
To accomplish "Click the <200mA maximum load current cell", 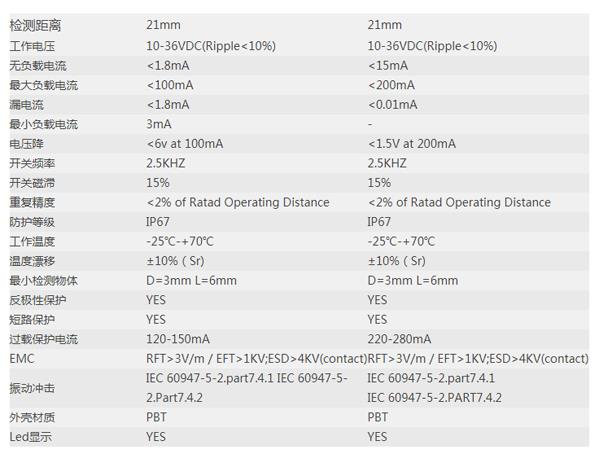I will pyautogui.click(x=391, y=85).
